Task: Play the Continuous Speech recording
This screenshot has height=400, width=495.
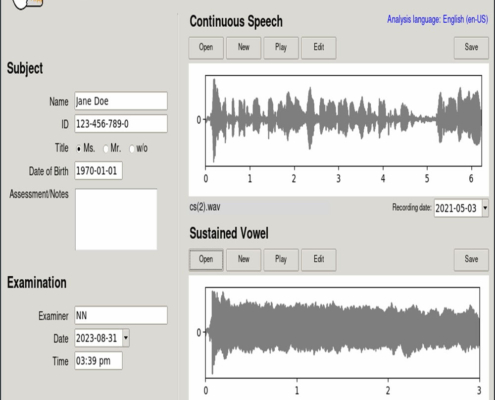Action: click(x=281, y=48)
